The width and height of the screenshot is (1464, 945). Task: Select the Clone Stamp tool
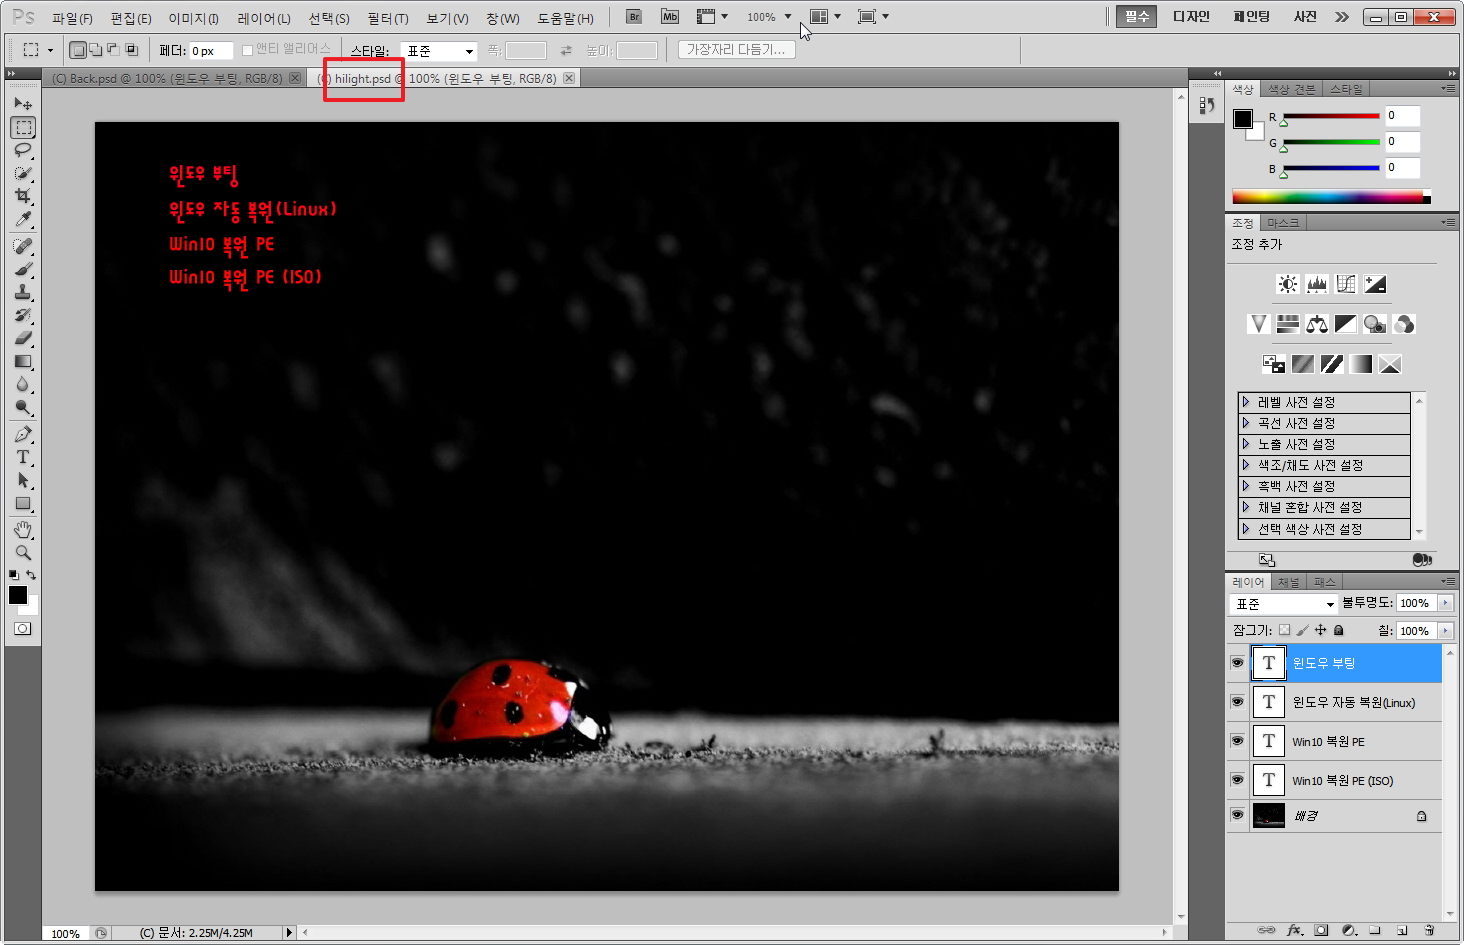23,292
